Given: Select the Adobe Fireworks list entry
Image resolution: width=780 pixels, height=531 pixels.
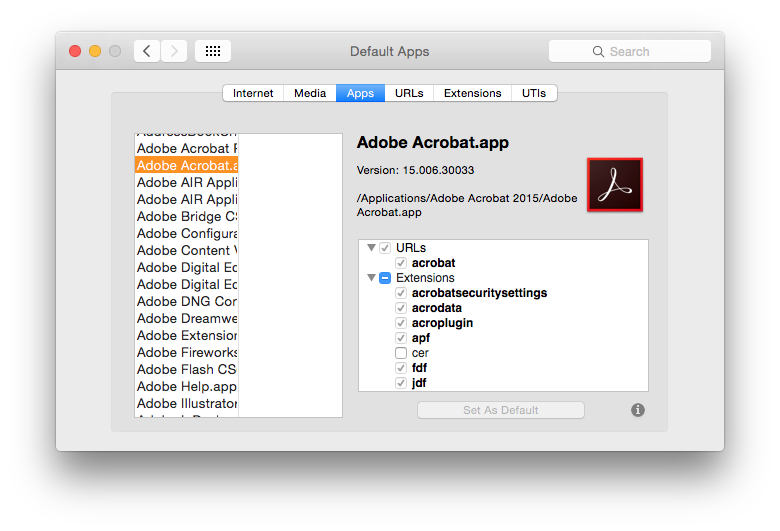Looking at the screenshot, I should coord(187,352).
